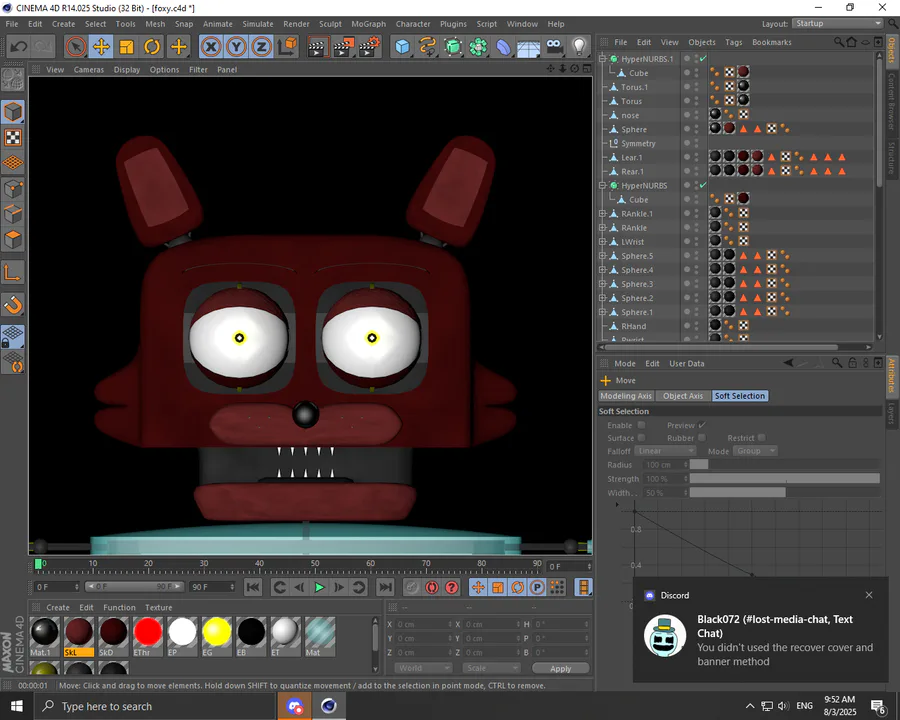The height and width of the screenshot is (720, 900).
Task: Open the Falloff Linear dropdown
Action: tap(665, 451)
